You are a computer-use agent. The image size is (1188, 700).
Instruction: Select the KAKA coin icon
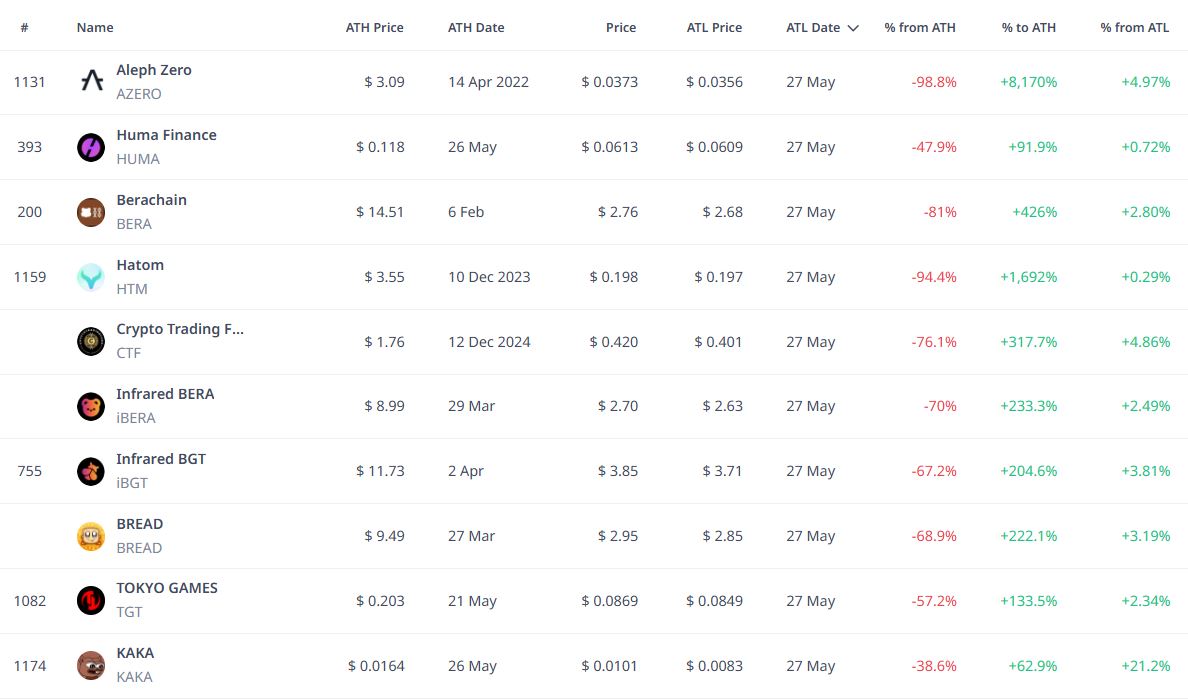click(91, 666)
